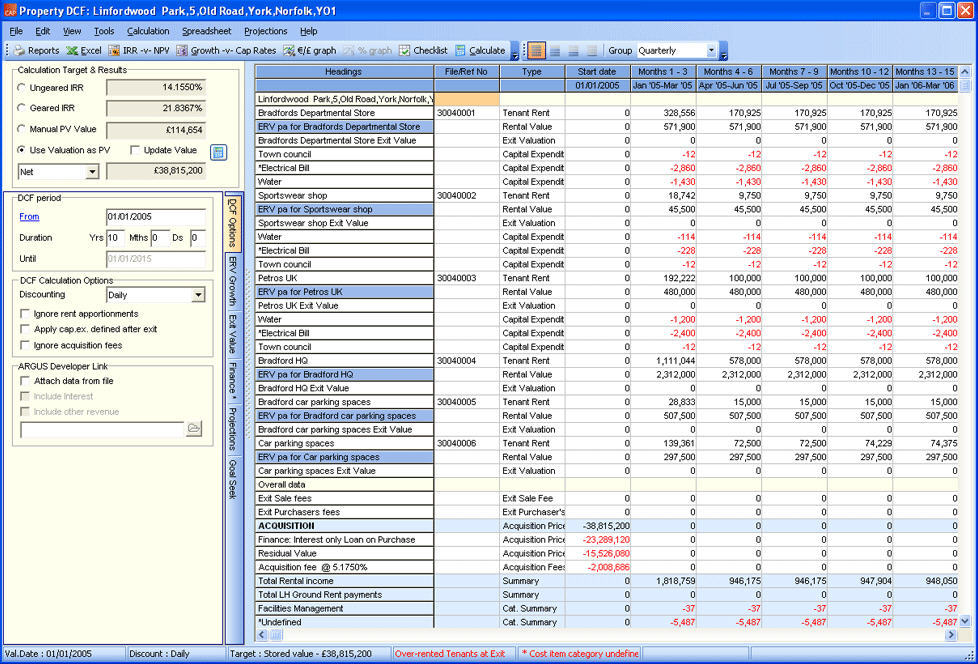
Task: Open the File menu
Action: 16,31
